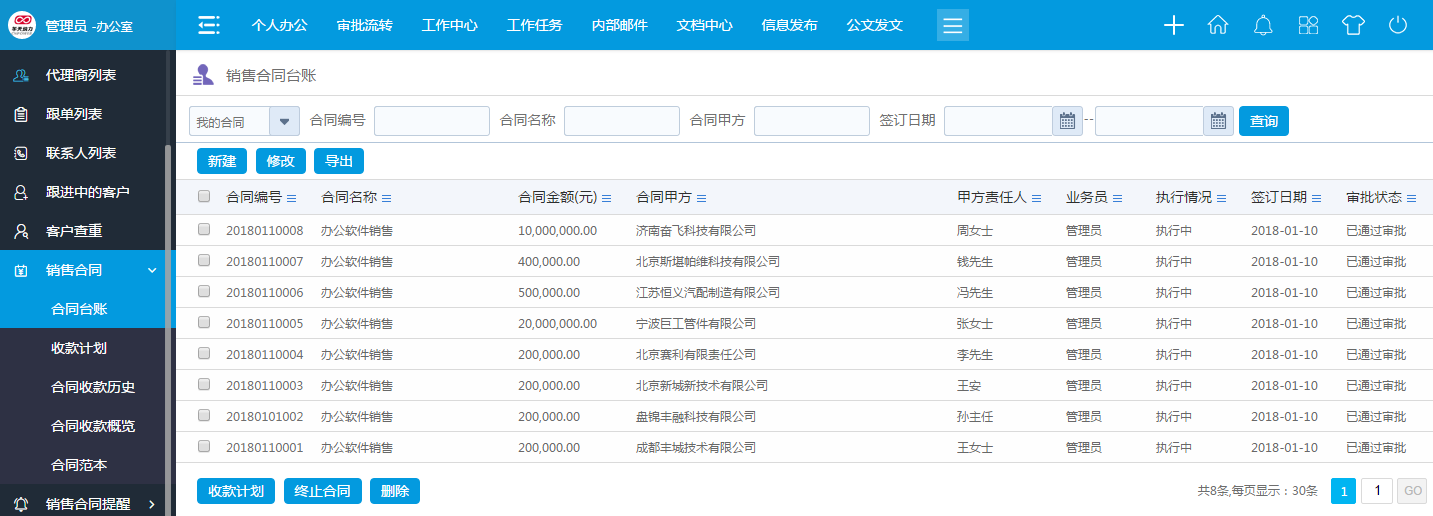Tick the checkbox for contract 20180110005

[204, 323]
